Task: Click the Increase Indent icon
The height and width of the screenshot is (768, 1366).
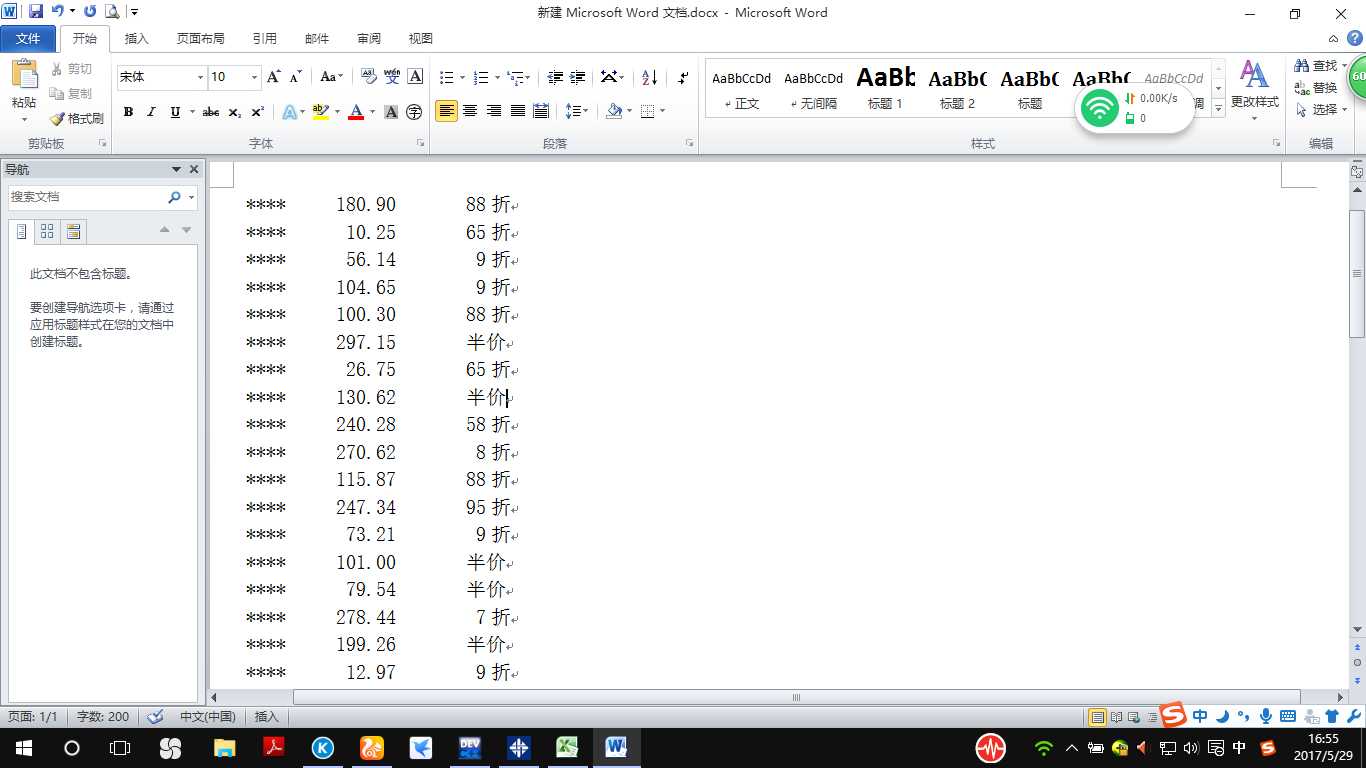Action: [577, 77]
